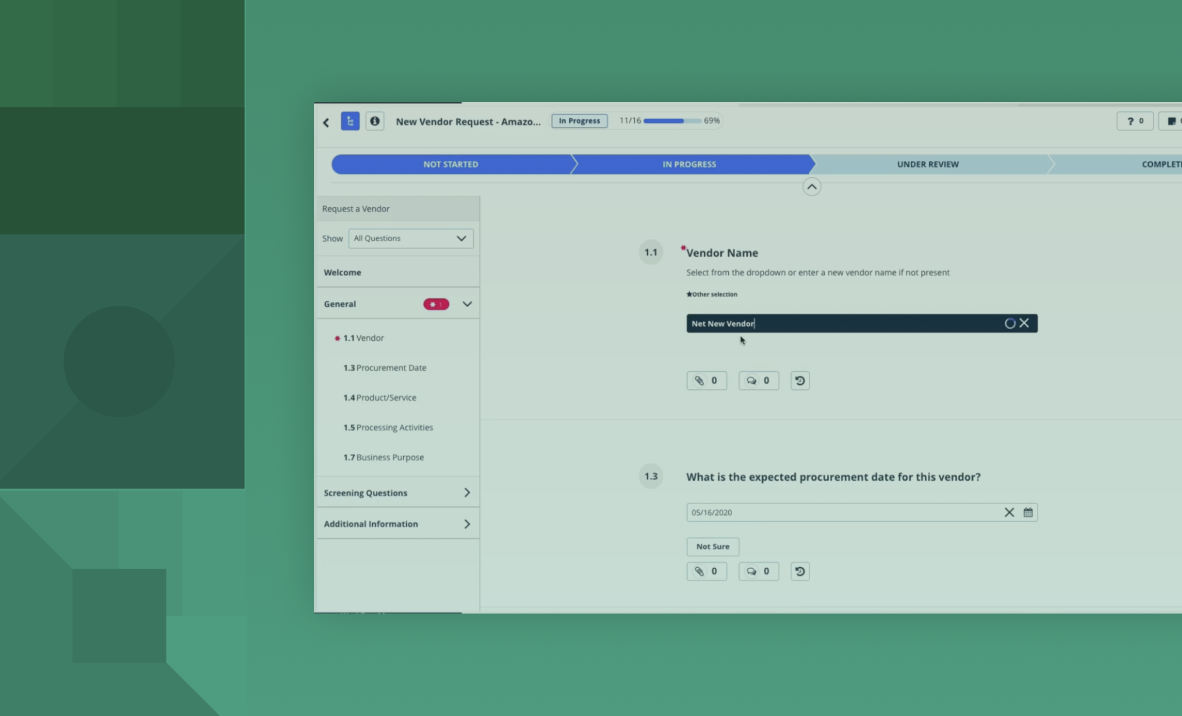Open the calendar icon on the date field
This screenshot has height=716, width=1182.
point(1028,512)
